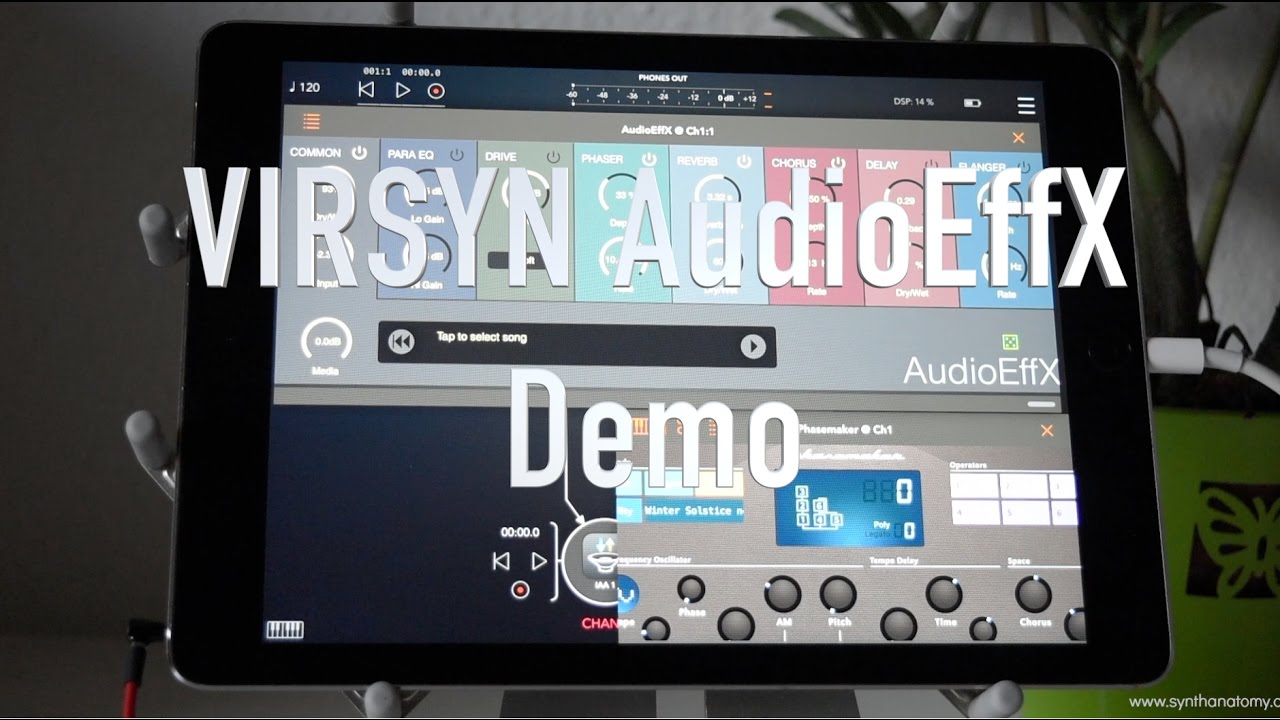Select operator 4 in Phasemaker
Image resolution: width=1280 pixels, height=720 pixels.
(x=974, y=513)
